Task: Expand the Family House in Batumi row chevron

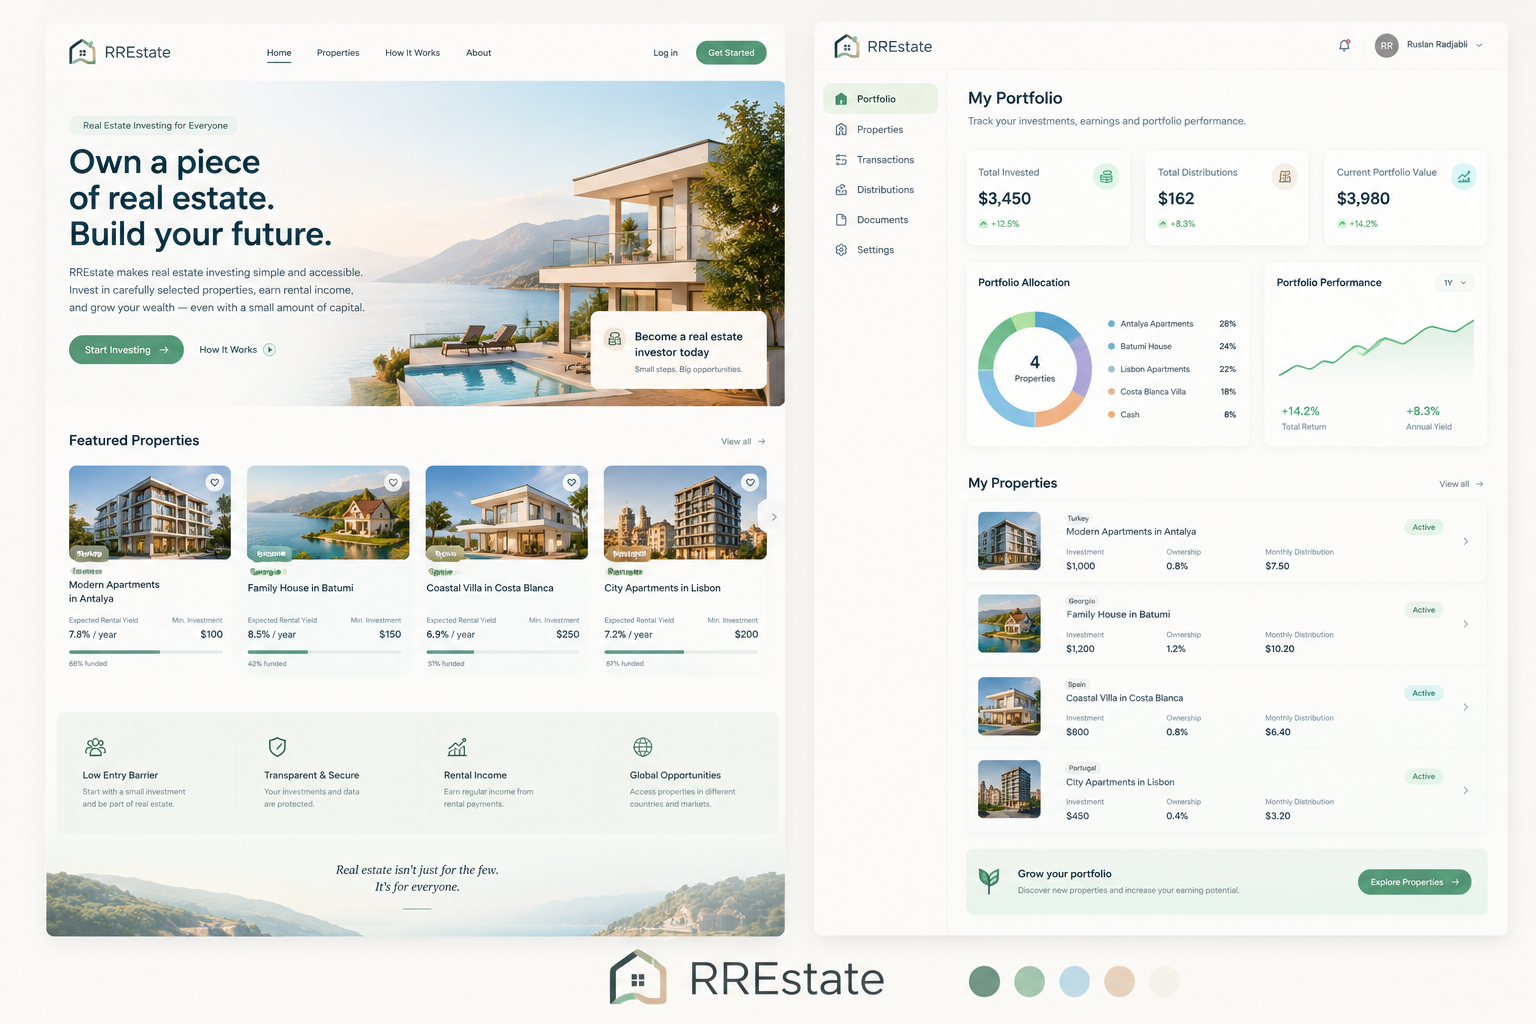Action: pos(1466,624)
